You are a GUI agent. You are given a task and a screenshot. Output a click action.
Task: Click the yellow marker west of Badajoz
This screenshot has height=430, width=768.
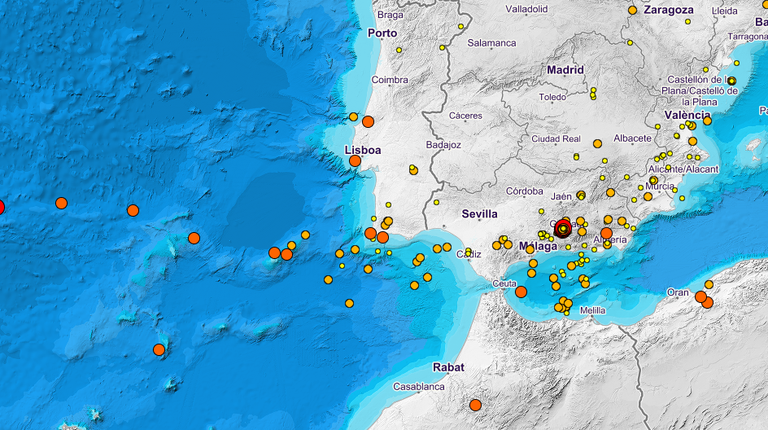pyautogui.click(x=413, y=170)
